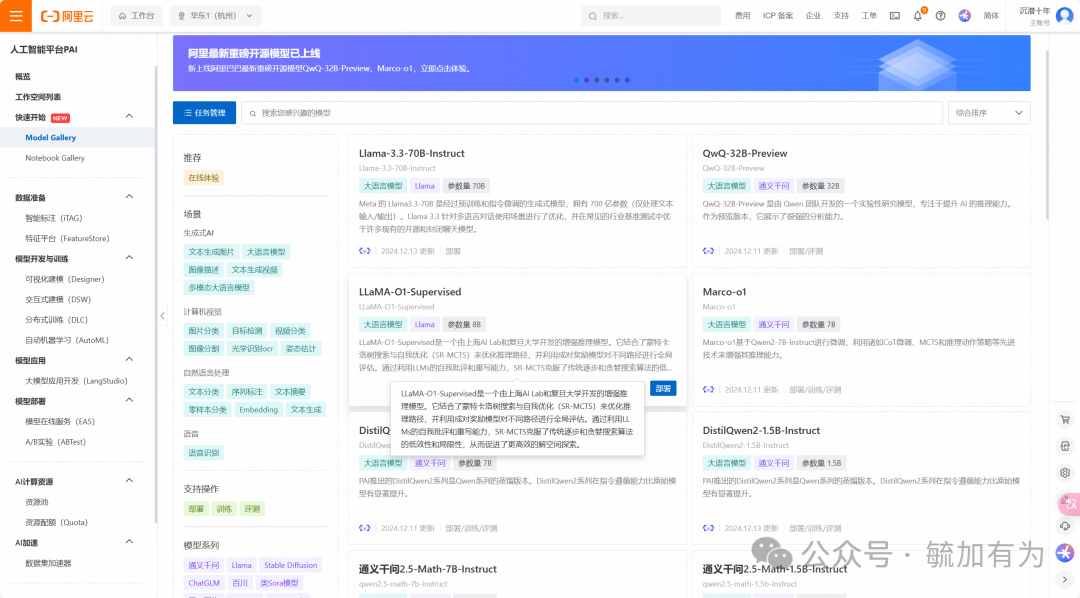This screenshot has width=1080, height=598.
Task: Go to the last banner carousel dot
Action: click(627, 80)
